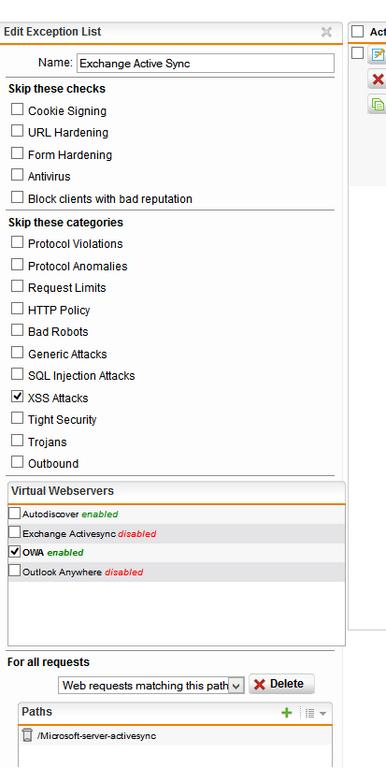Click the edit pencil icon in right panel
Image resolution: width=386 pixels, height=768 pixels.
click(377, 54)
